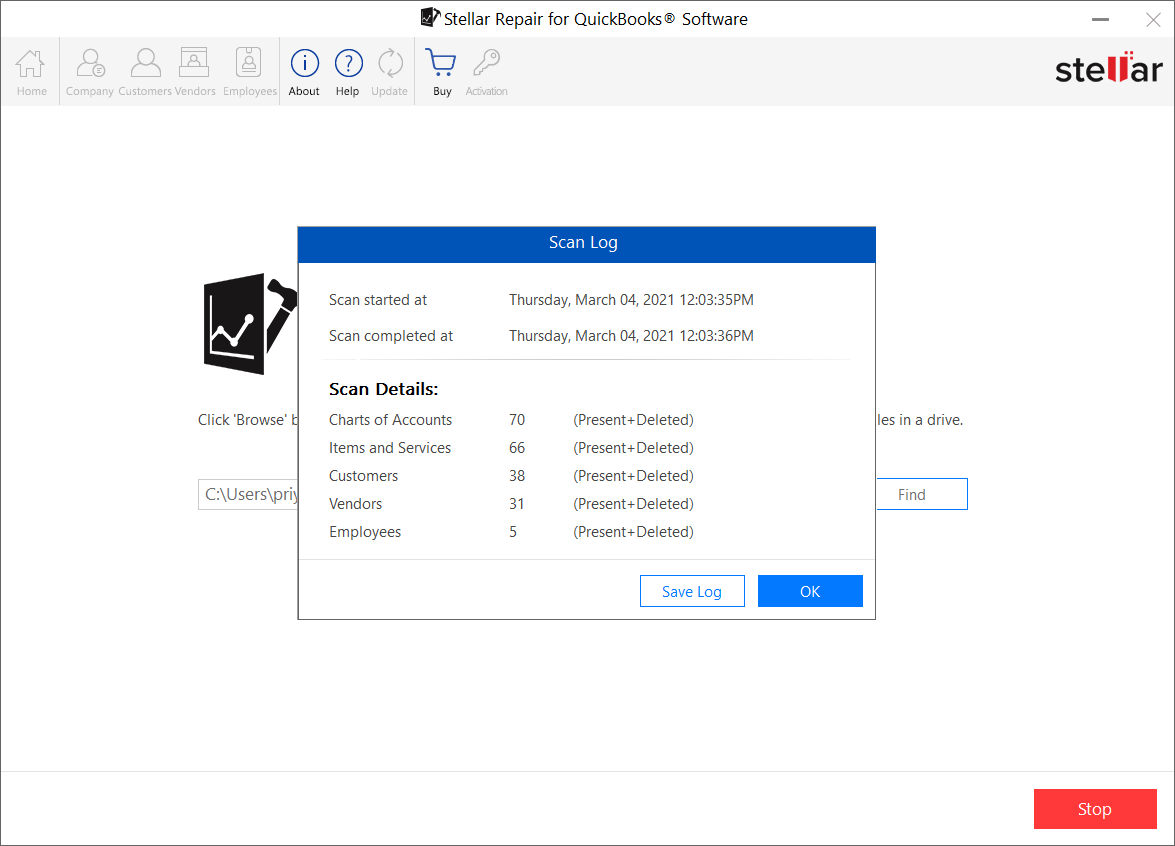Screen dimensions: 1175x846
Task: Click the Customers count 38
Action: click(x=517, y=476)
